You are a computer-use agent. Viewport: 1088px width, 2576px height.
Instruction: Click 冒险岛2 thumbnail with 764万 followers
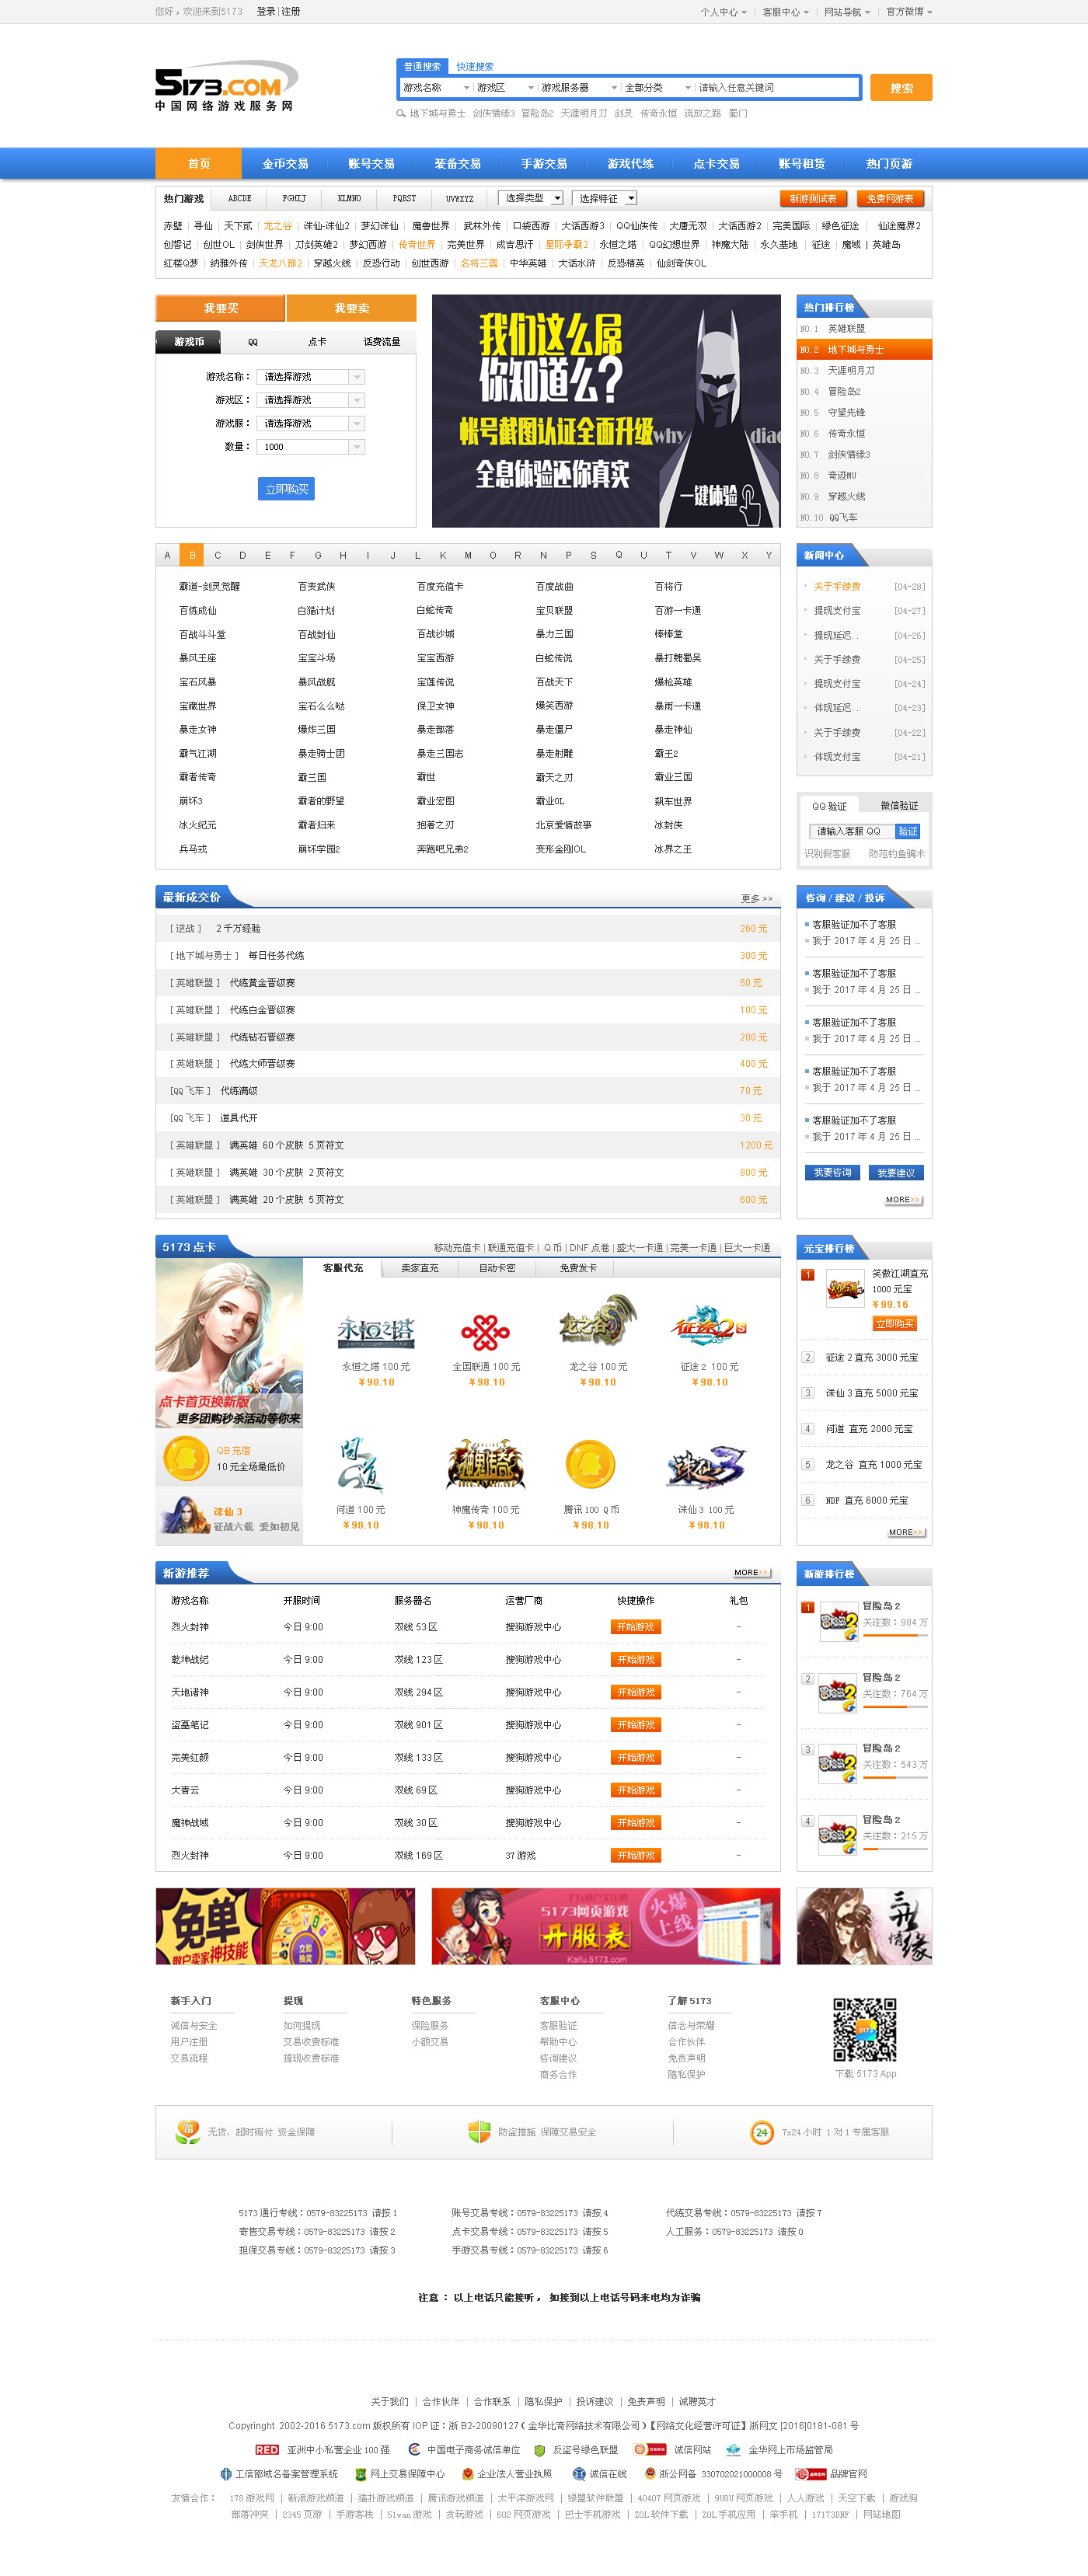[x=839, y=1693]
